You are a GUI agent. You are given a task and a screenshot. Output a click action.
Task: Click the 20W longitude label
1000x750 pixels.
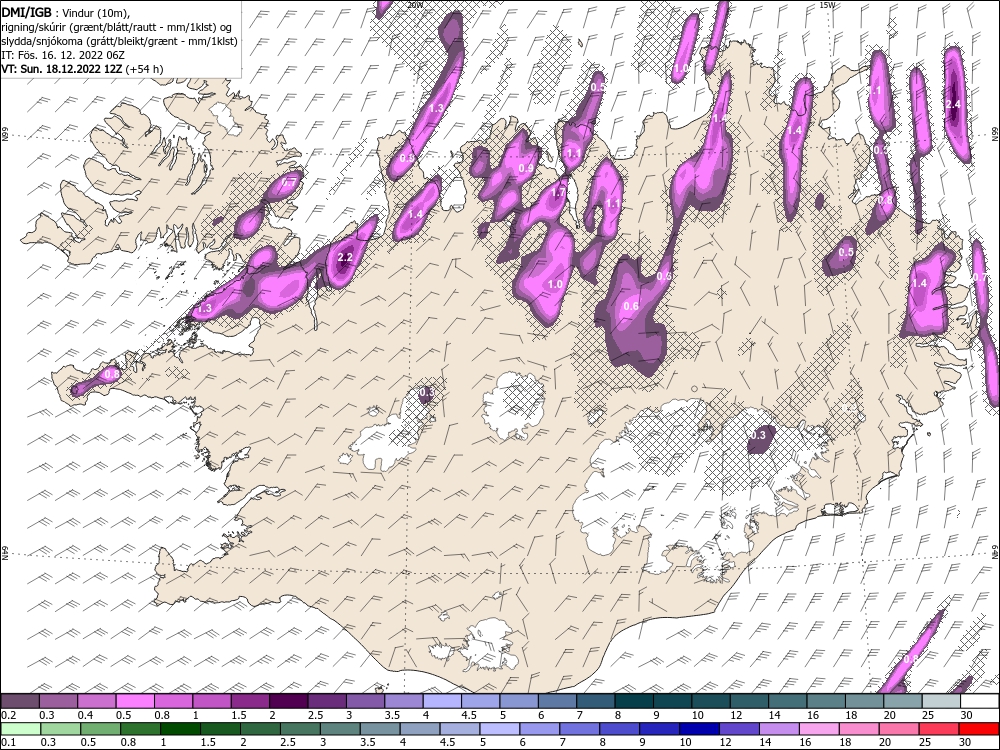click(x=415, y=4)
